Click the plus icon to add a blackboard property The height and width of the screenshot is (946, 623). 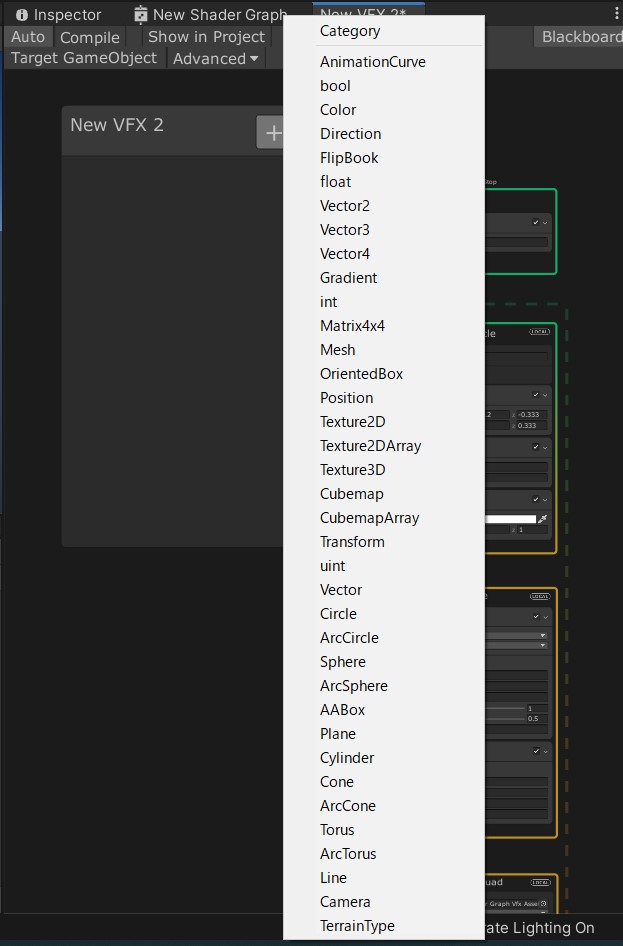coord(270,132)
